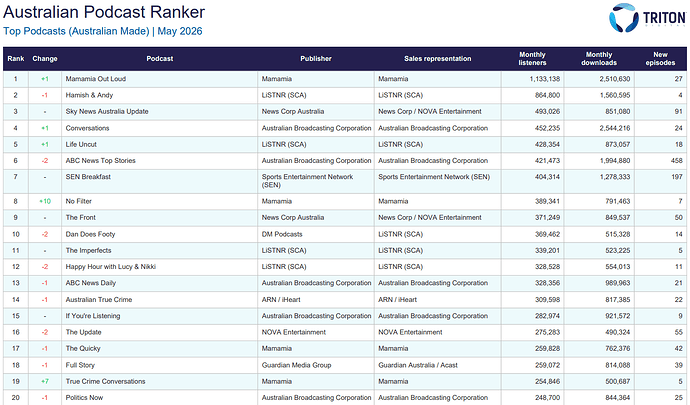The image size is (690, 405).
Task: Click 'News Corp Australia' publisher for The Front
Action: pyautogui.click(x=293, y=217)
